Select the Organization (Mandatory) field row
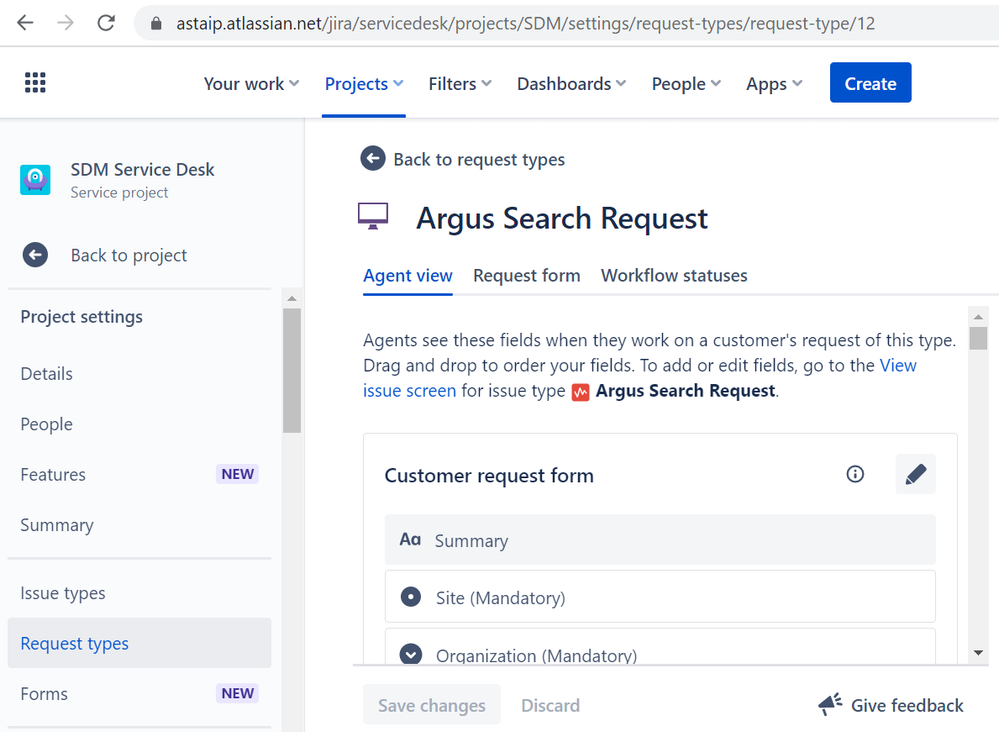The image size is (999, 732). coord(660,647)
